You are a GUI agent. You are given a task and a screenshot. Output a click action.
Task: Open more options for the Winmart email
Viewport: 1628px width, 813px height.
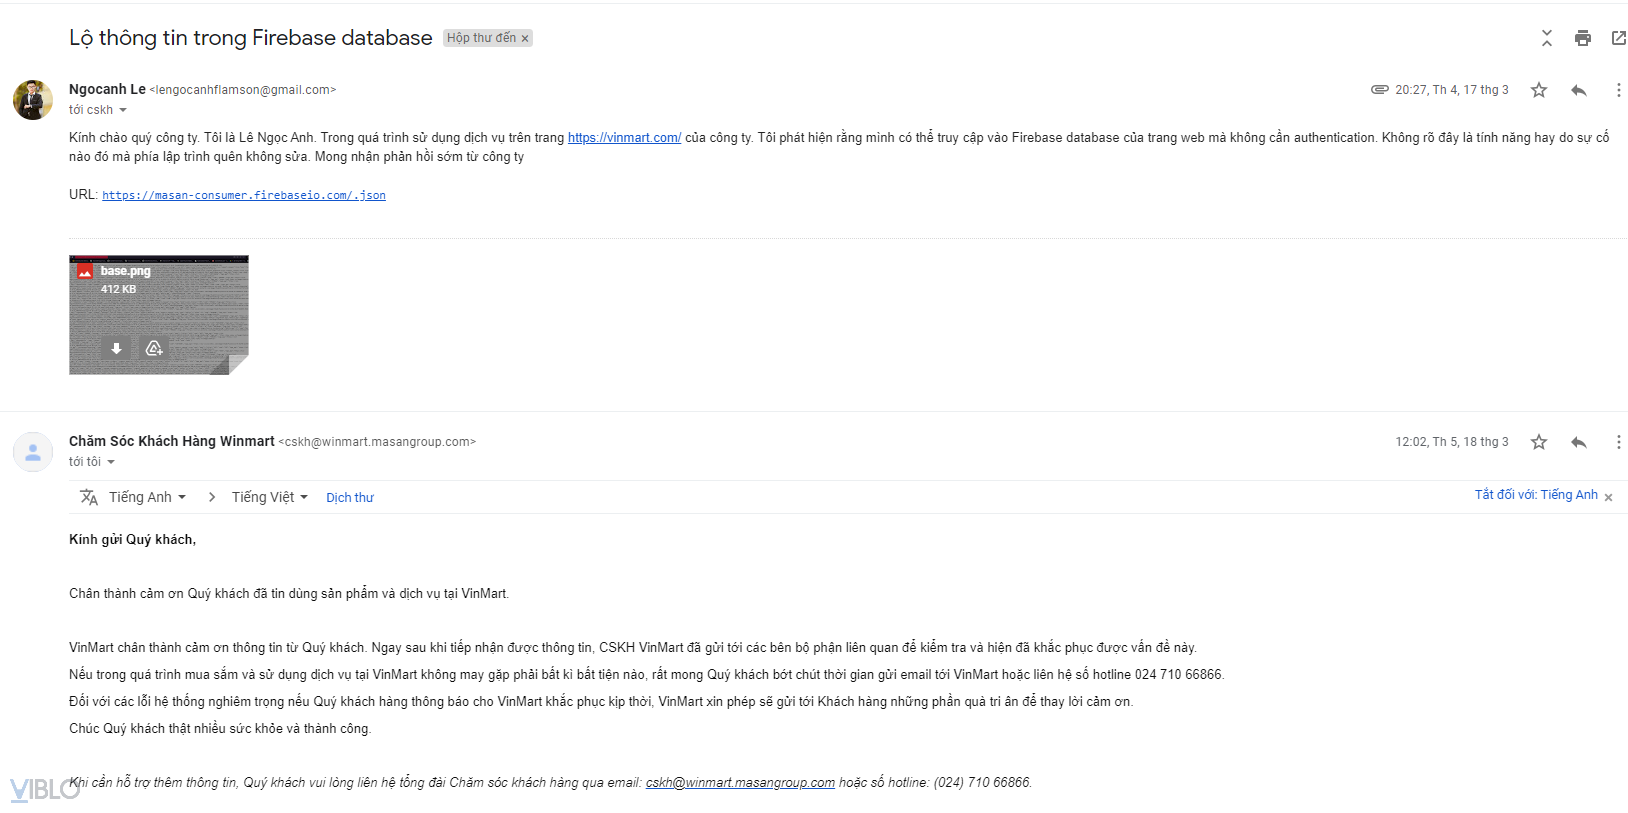1618,442
